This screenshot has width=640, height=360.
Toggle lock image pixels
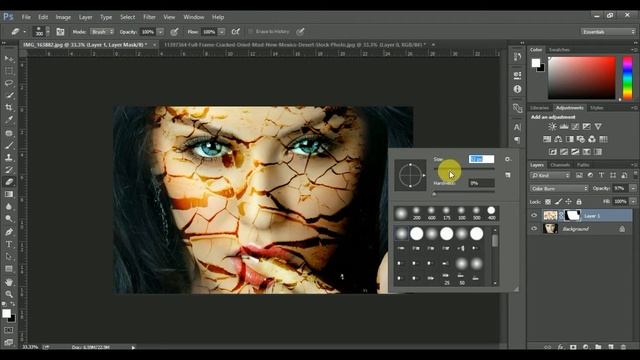coord(558,202)
